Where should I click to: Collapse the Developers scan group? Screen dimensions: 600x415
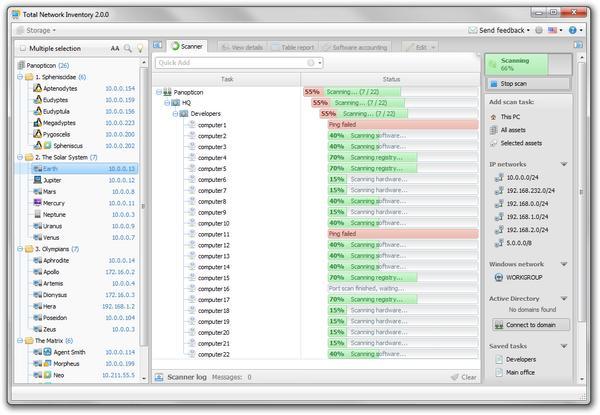click(x=175, y=114)
